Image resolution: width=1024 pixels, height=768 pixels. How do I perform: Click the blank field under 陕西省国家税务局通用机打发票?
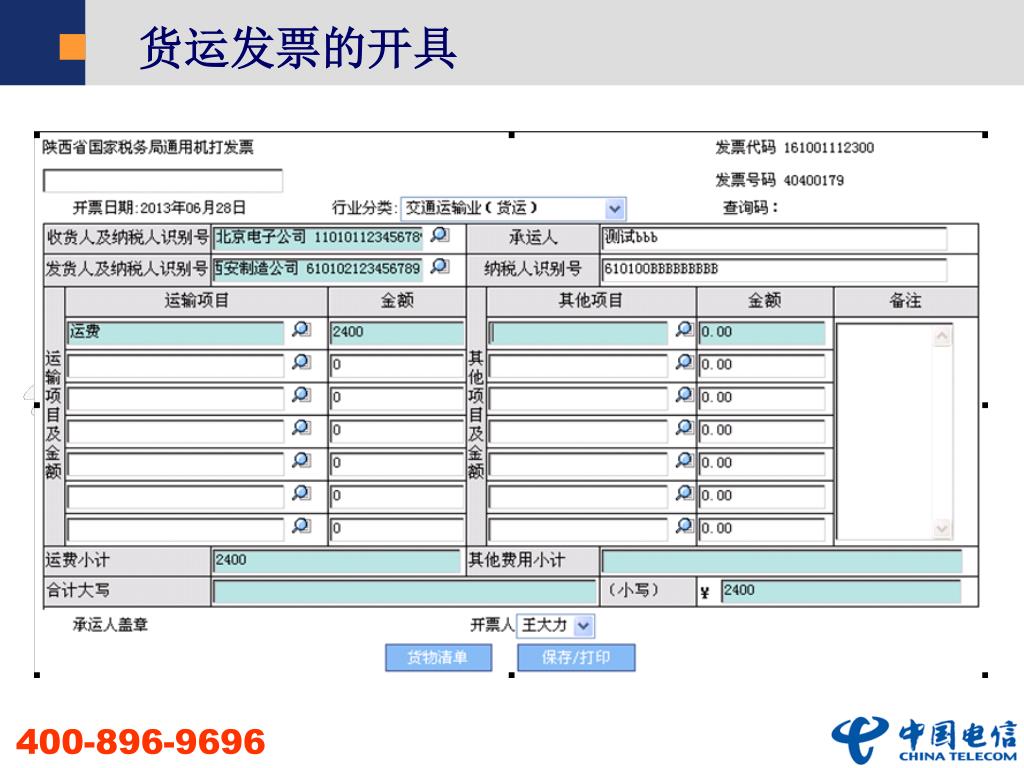(x=163, y=181)
